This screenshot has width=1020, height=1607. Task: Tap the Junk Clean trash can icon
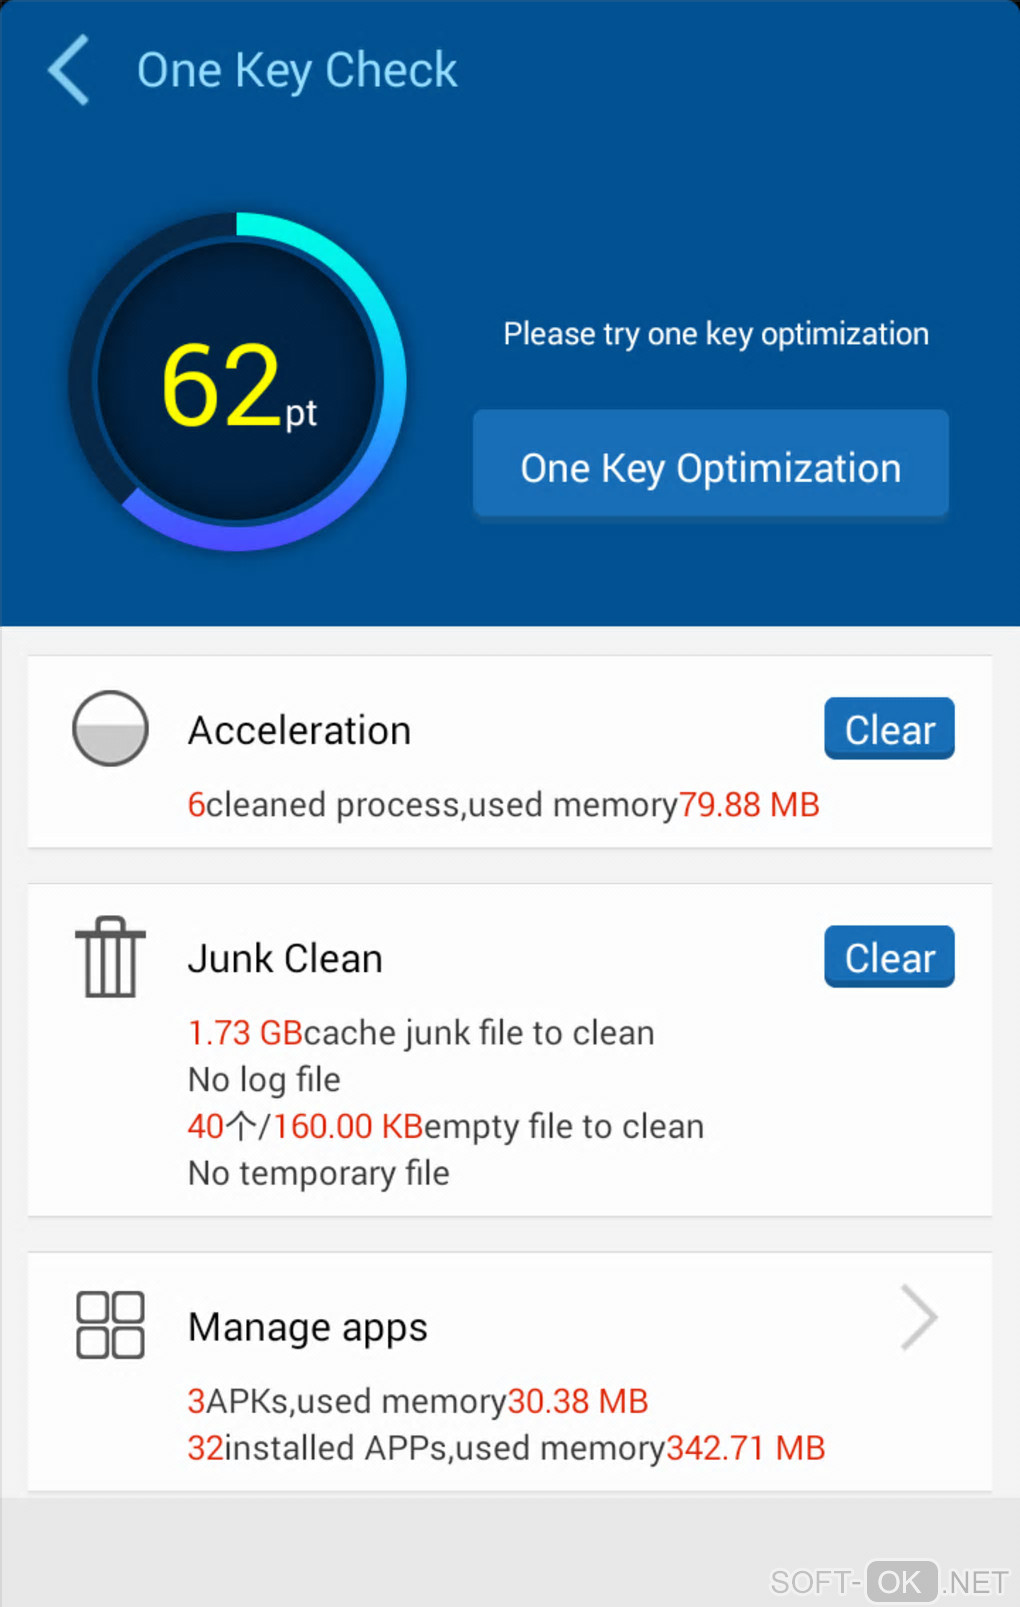(110, 957)
